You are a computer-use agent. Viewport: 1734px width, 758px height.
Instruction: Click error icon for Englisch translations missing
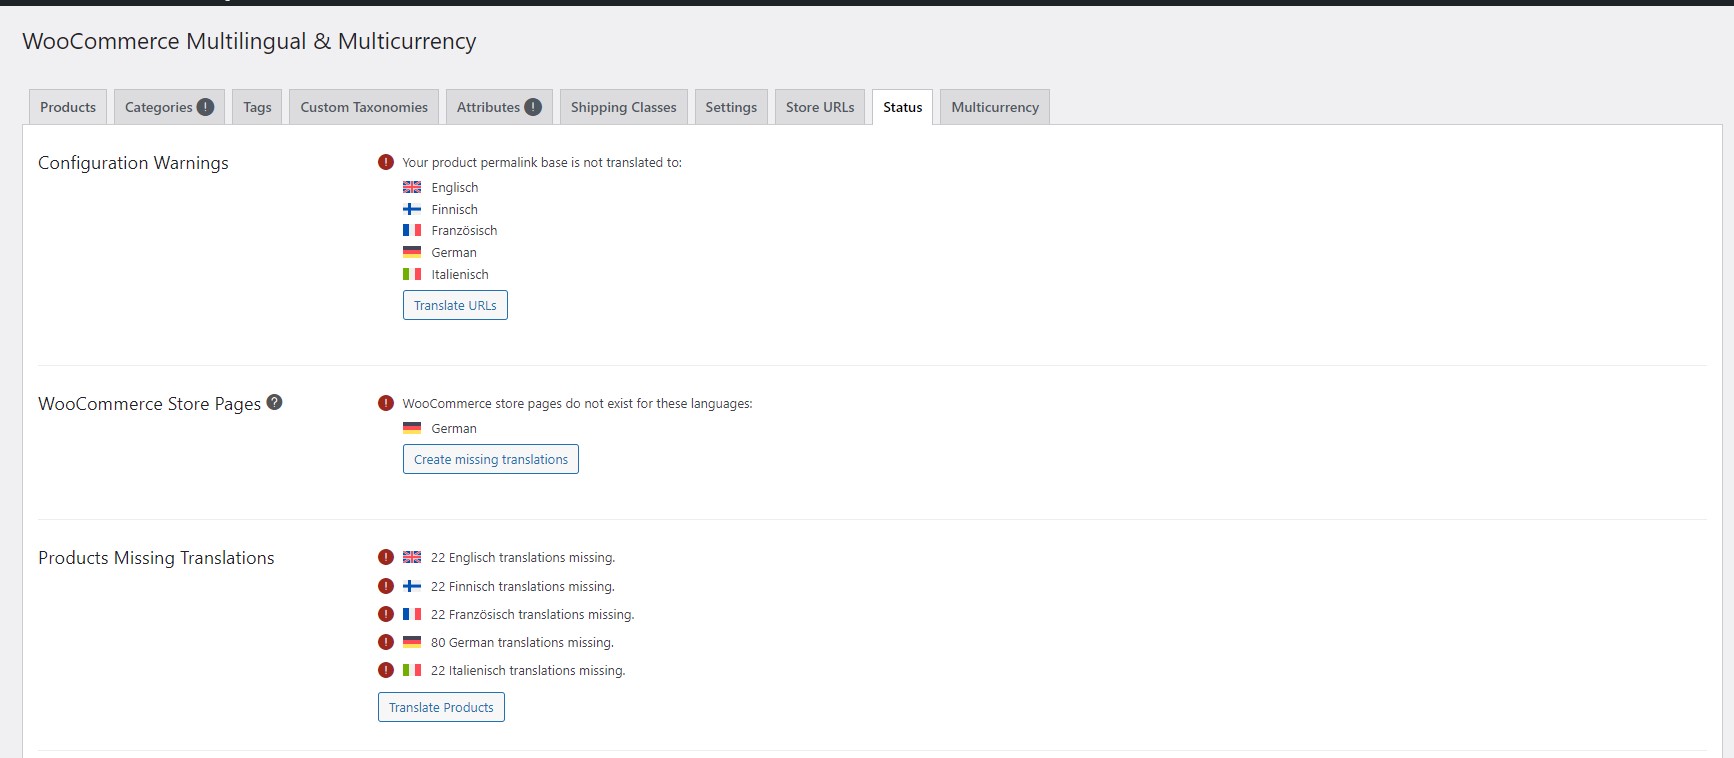[x=386, y=557]
